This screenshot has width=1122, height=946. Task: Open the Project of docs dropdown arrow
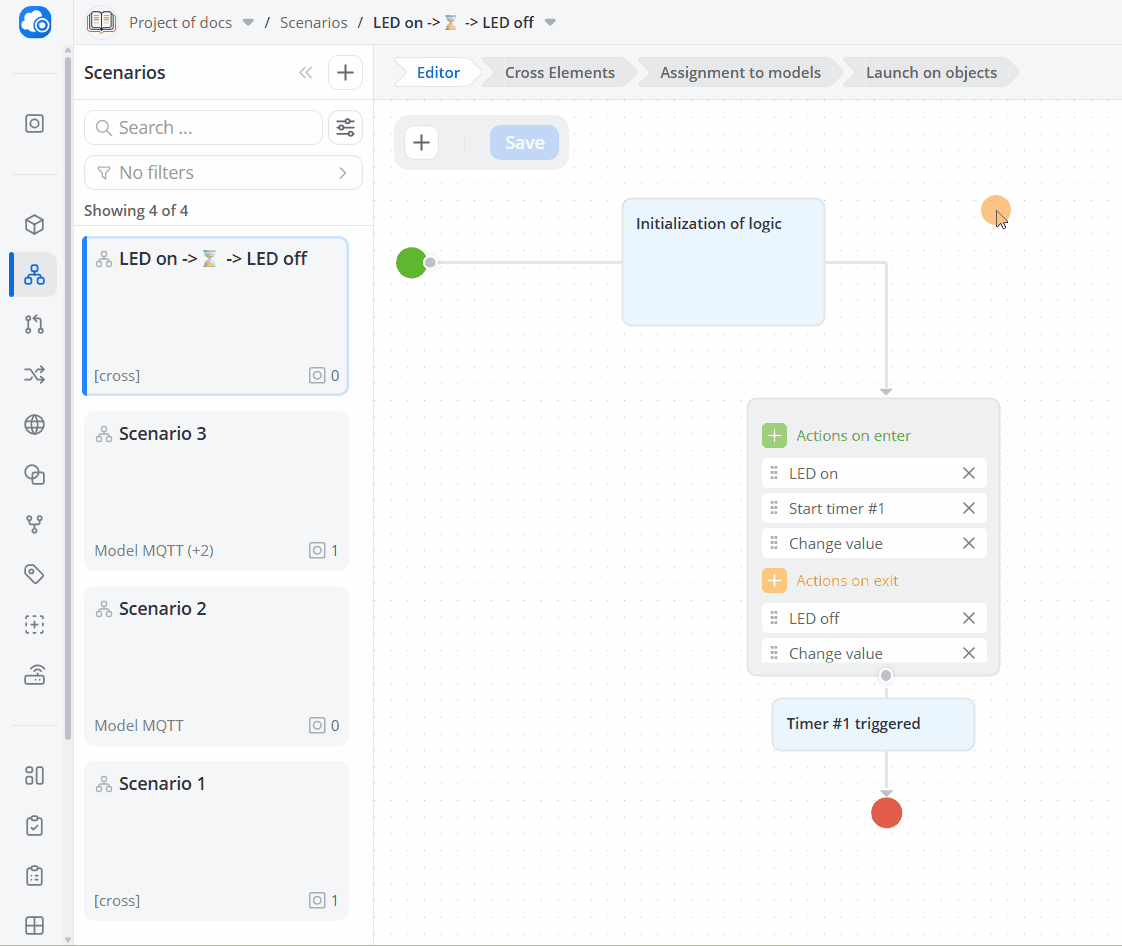tap(248, 22)
